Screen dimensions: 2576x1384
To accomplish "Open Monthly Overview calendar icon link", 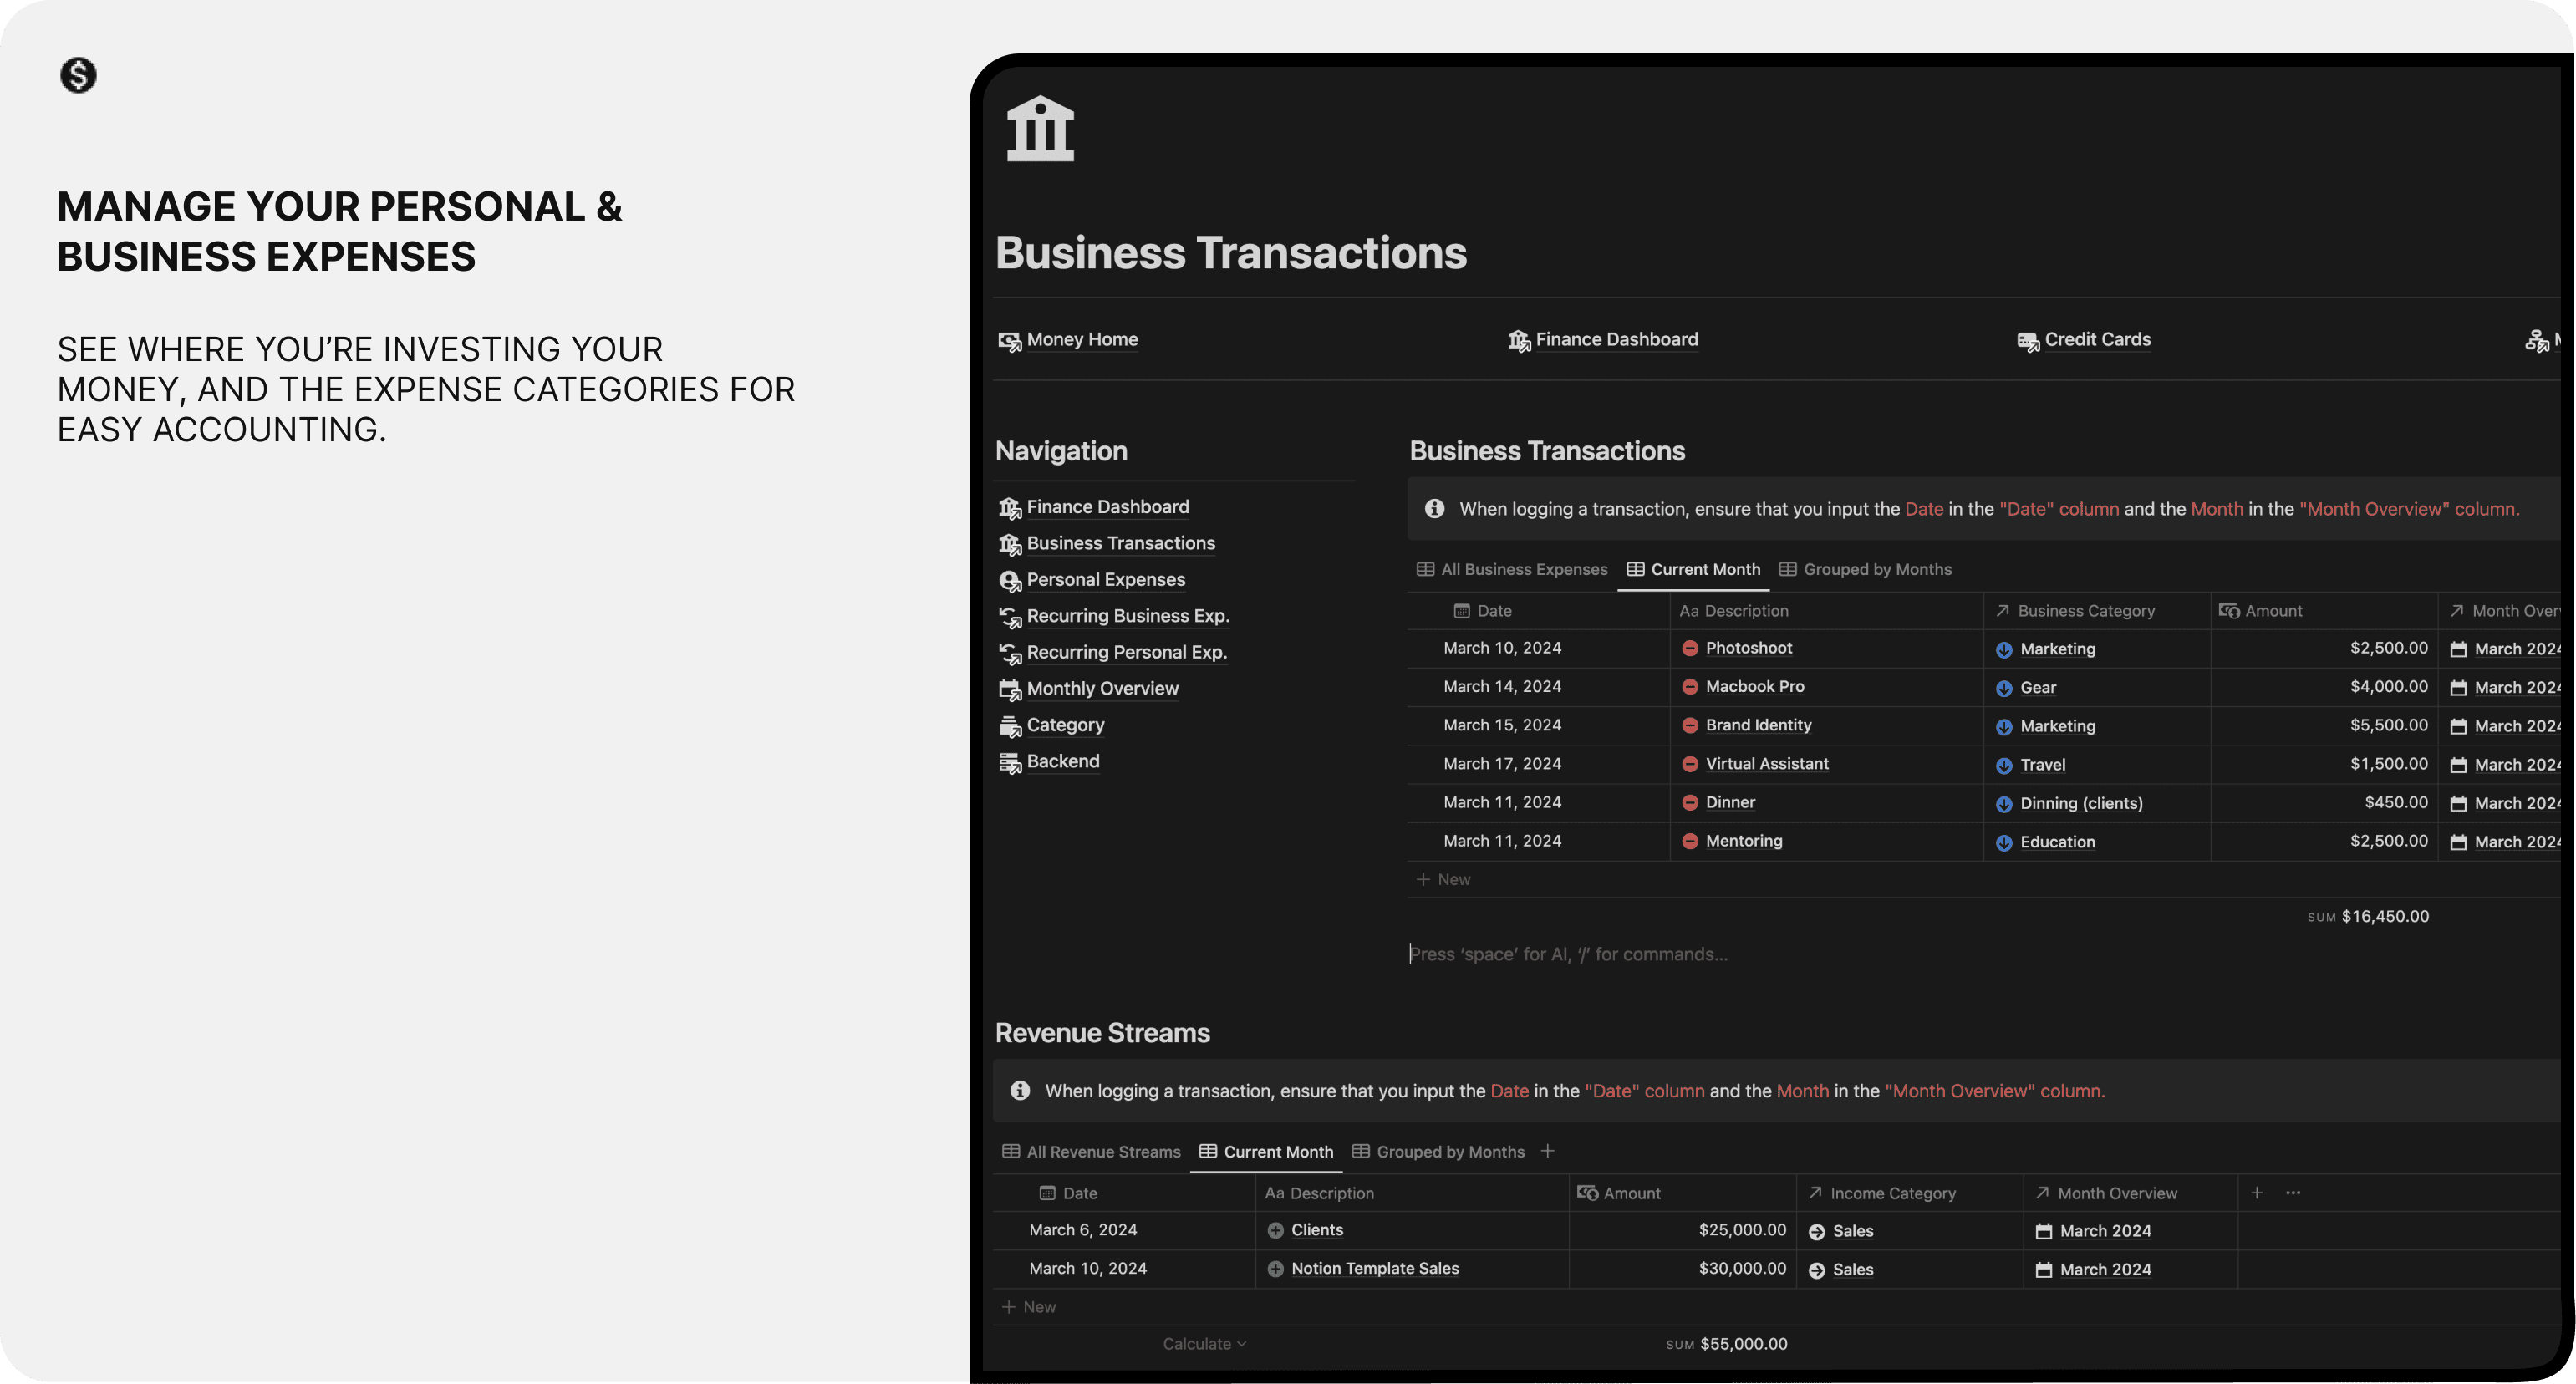I will point(1009,690).
